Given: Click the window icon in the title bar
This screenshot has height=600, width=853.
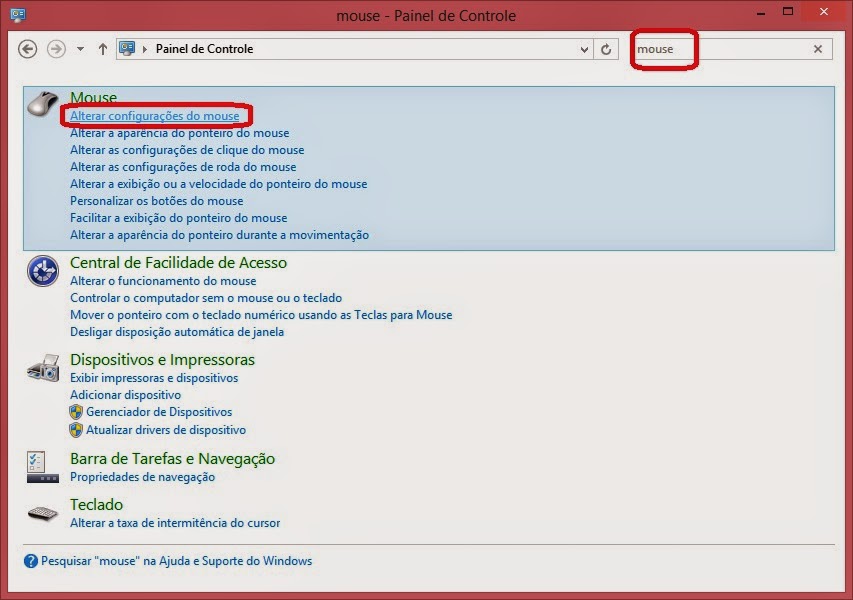Looking at the screenshot, I should point(17,14).
